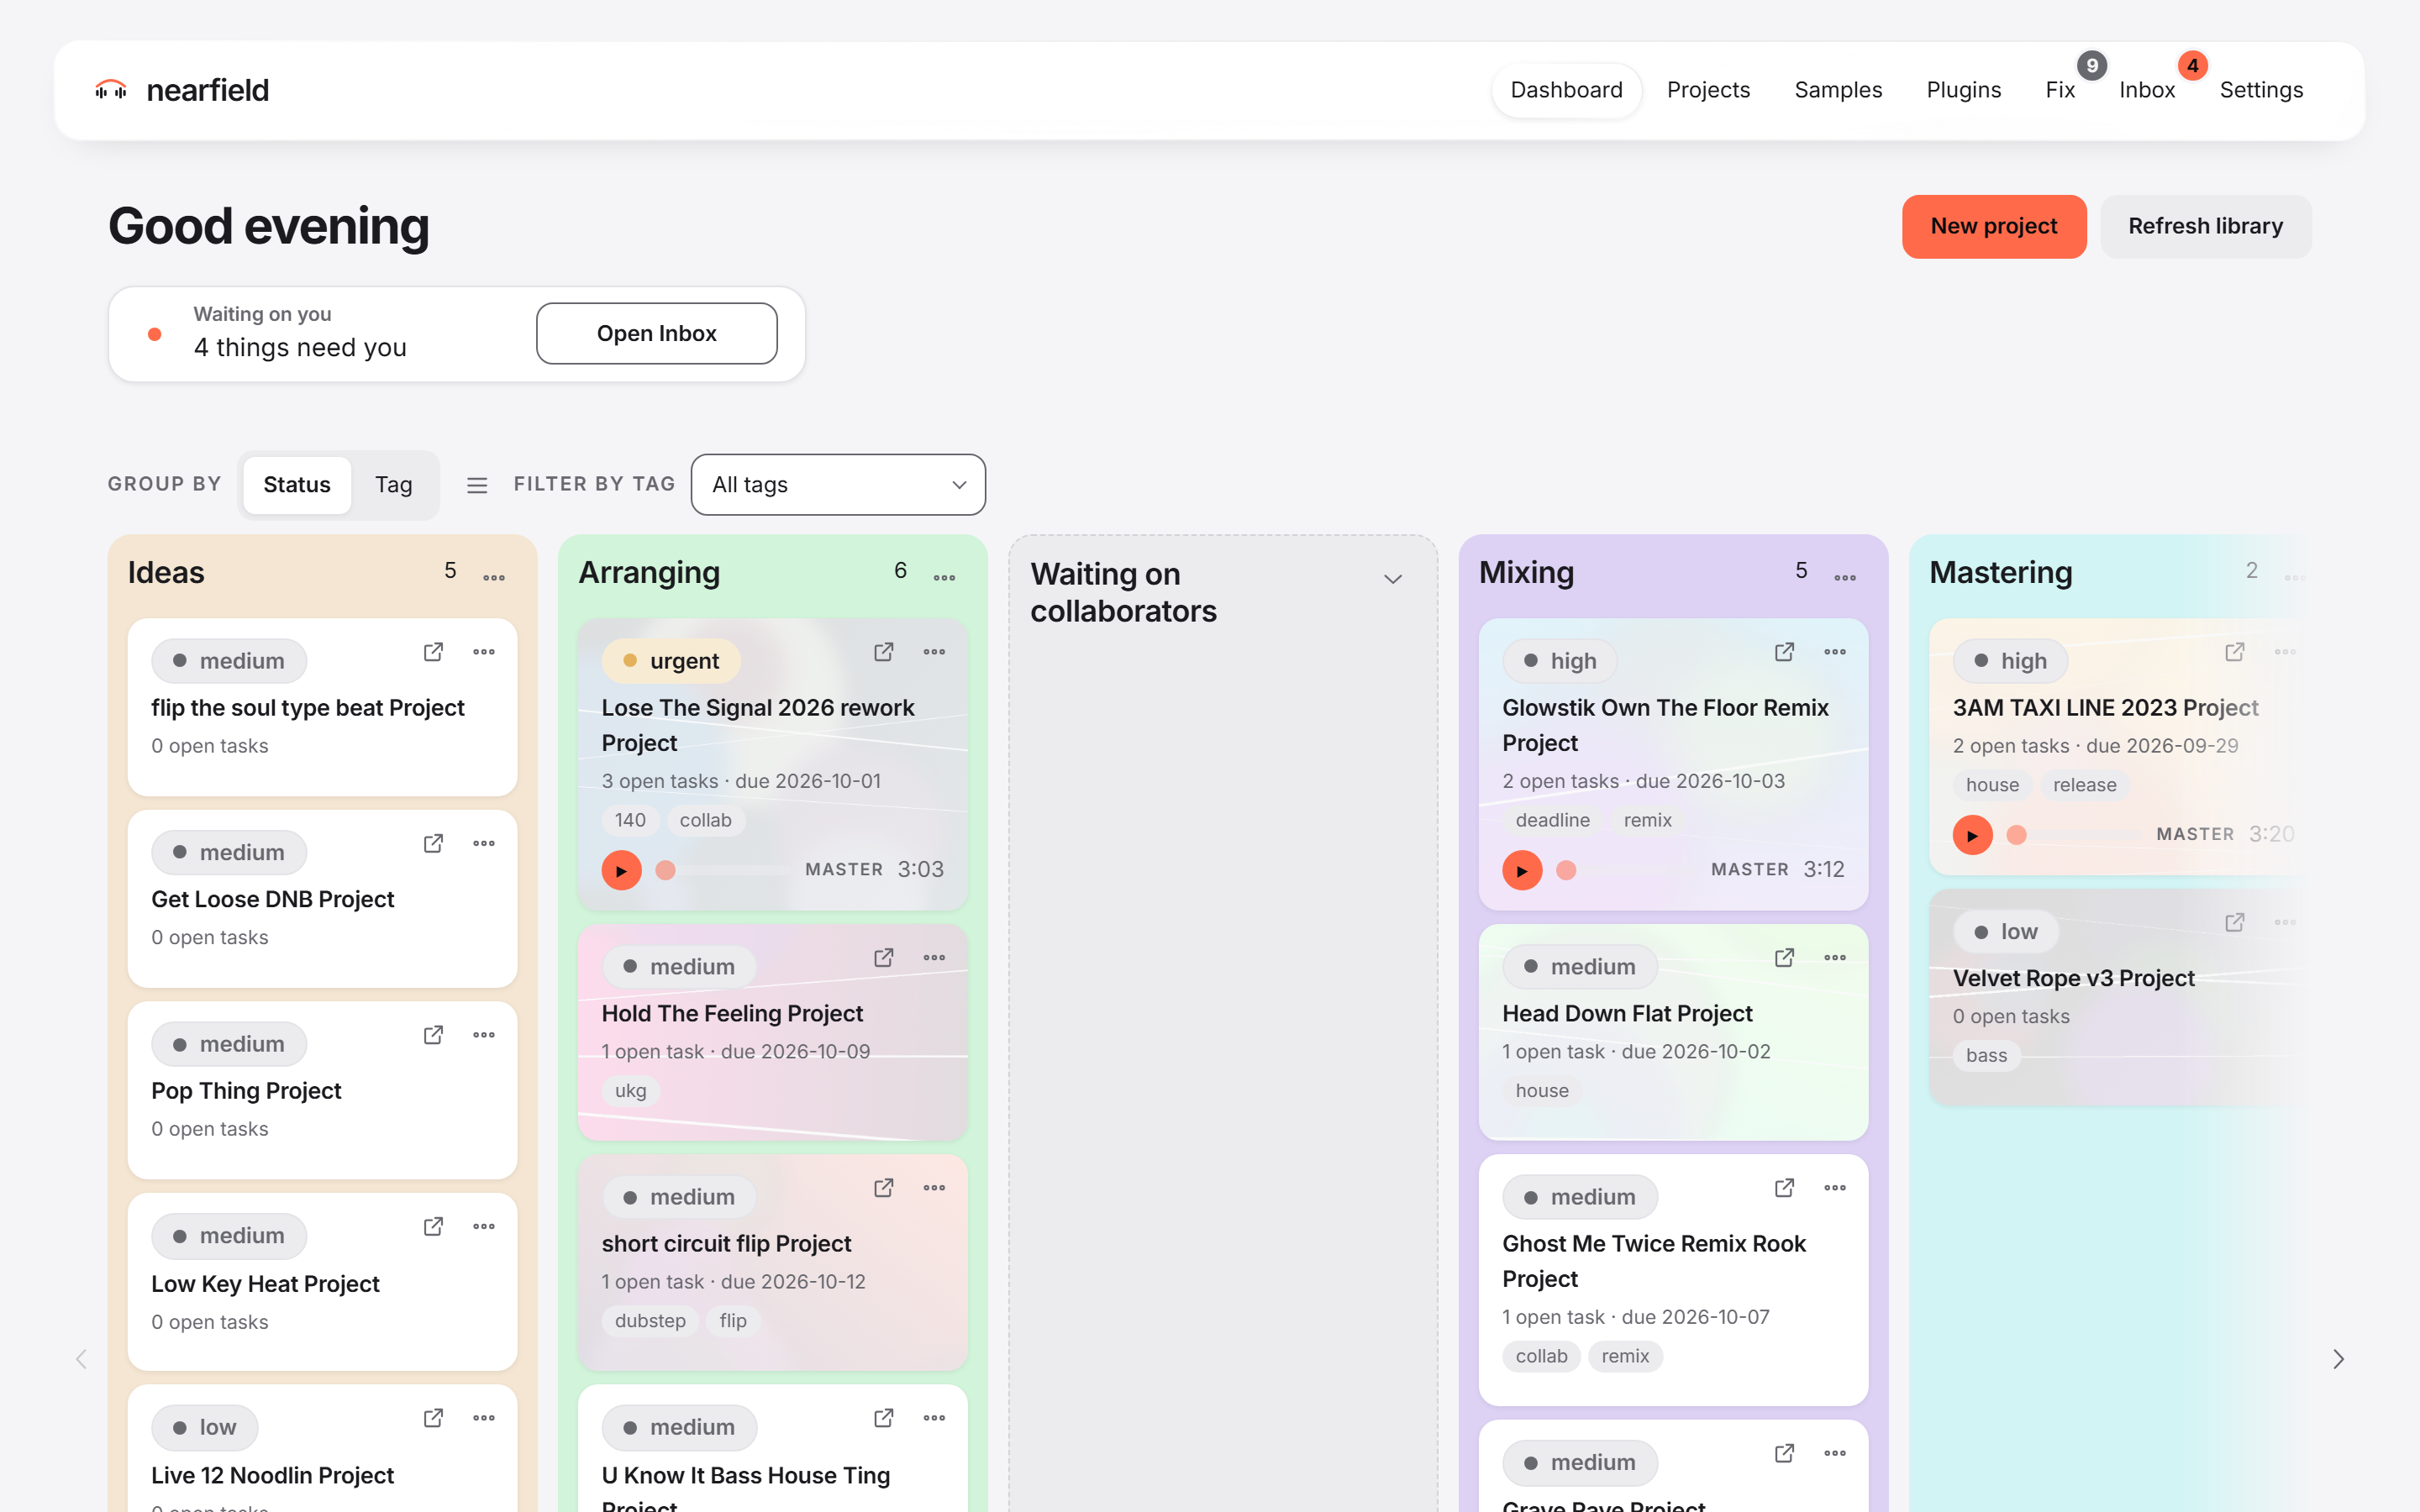
Task: Open the Arranging column options menu
Action: (944, 578)
